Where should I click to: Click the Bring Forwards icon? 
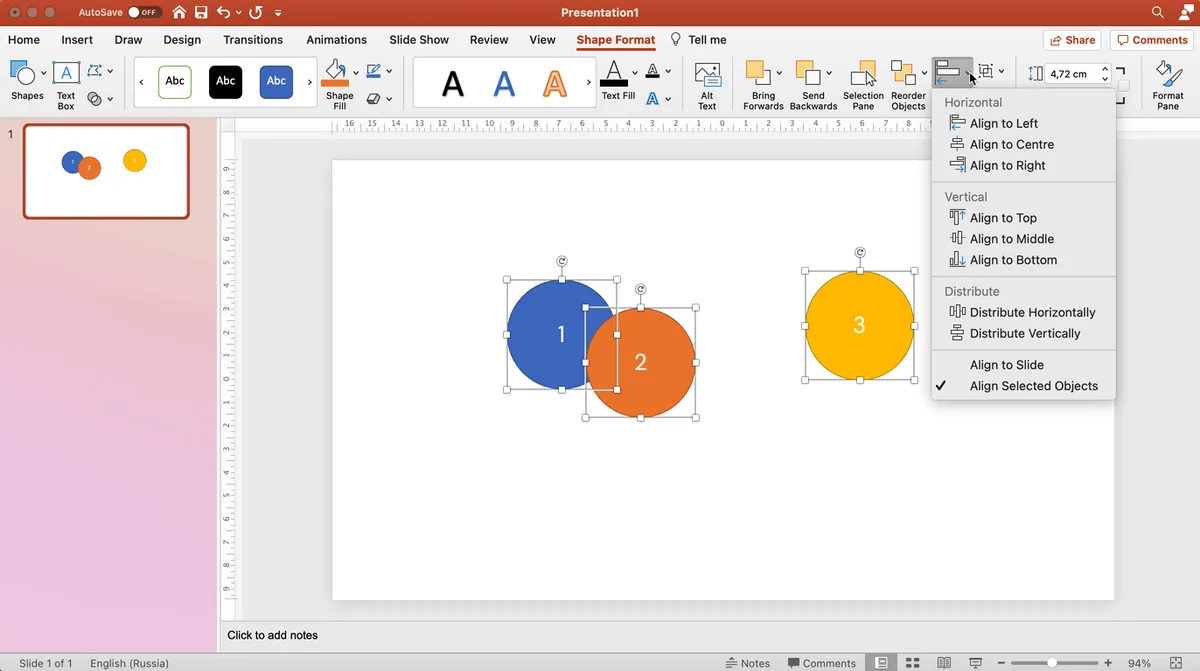point(757,73)
